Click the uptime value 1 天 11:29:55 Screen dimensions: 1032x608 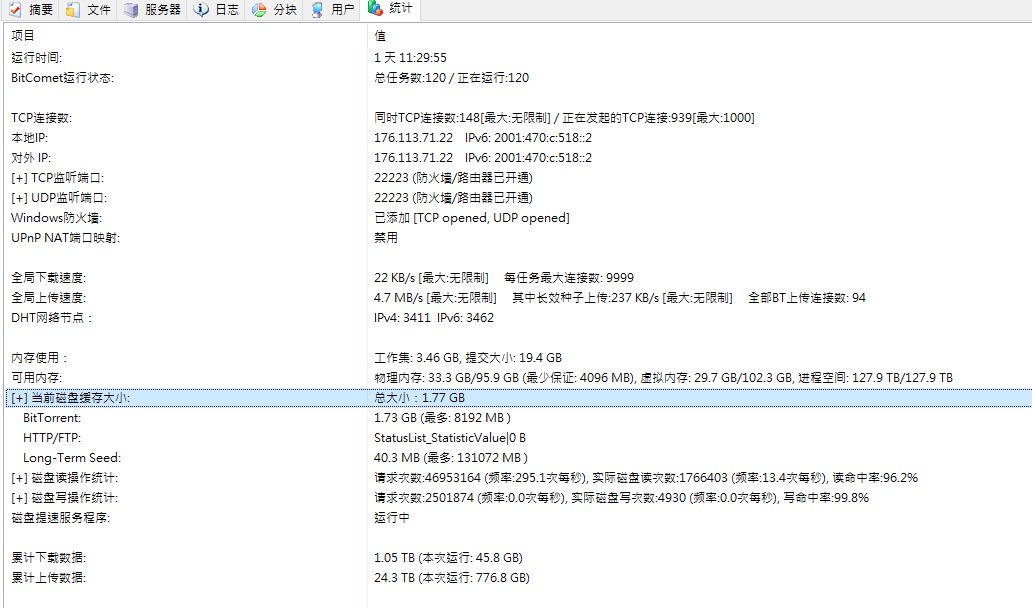410,58
